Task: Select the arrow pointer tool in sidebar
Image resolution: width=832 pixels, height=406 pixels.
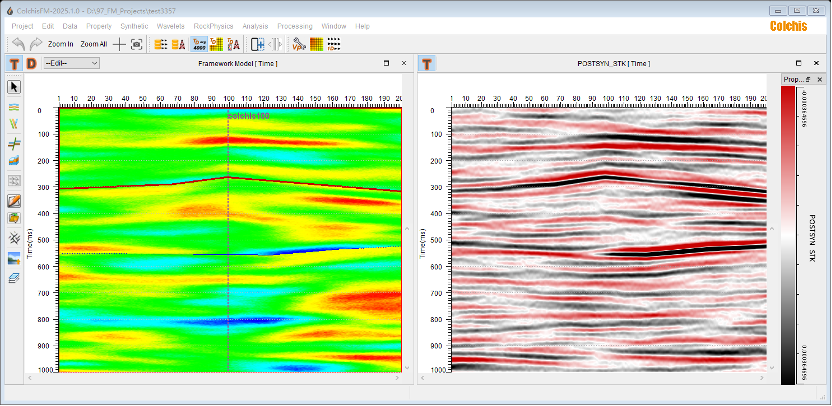Action: pos(14,87)
